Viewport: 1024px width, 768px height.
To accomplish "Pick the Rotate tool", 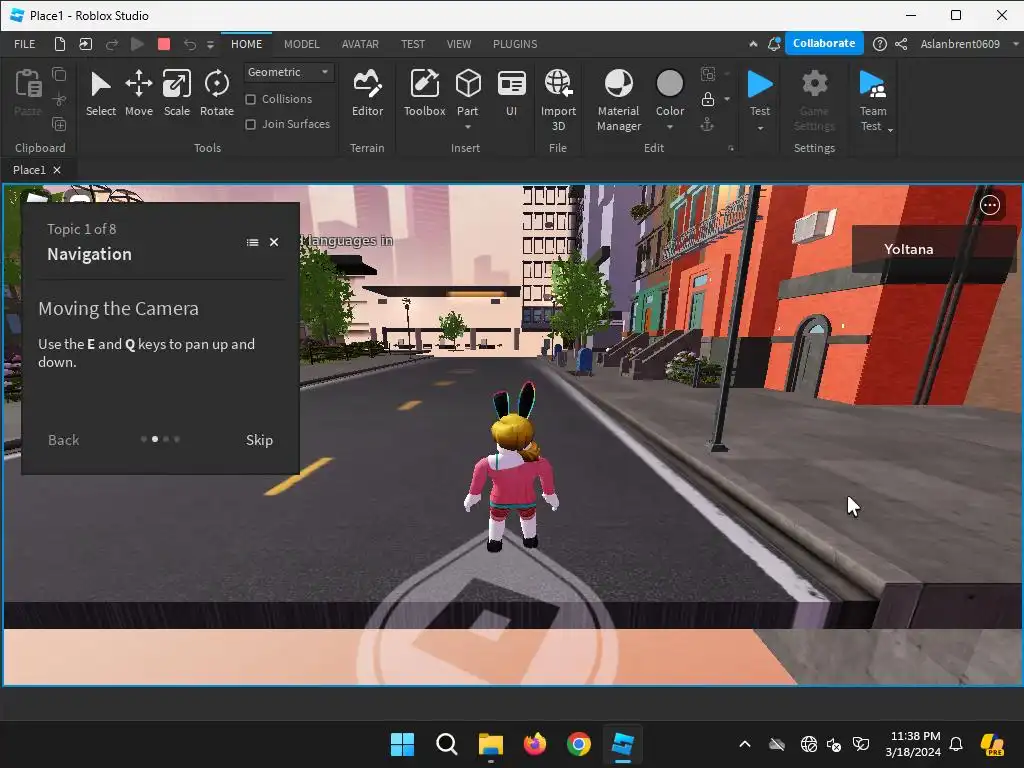I will click(216, 93).
